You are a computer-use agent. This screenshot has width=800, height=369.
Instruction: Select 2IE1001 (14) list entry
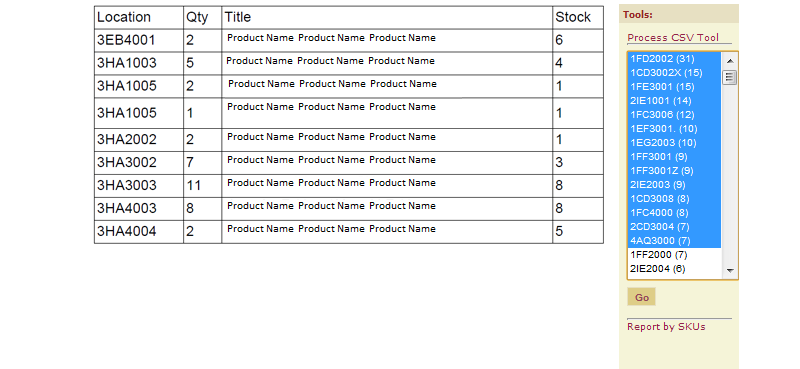coord(674,101)
